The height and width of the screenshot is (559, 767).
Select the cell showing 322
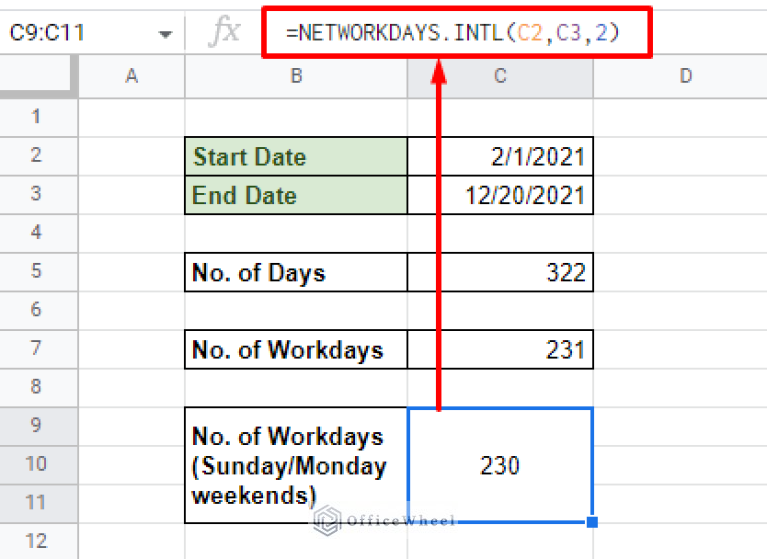500,272
